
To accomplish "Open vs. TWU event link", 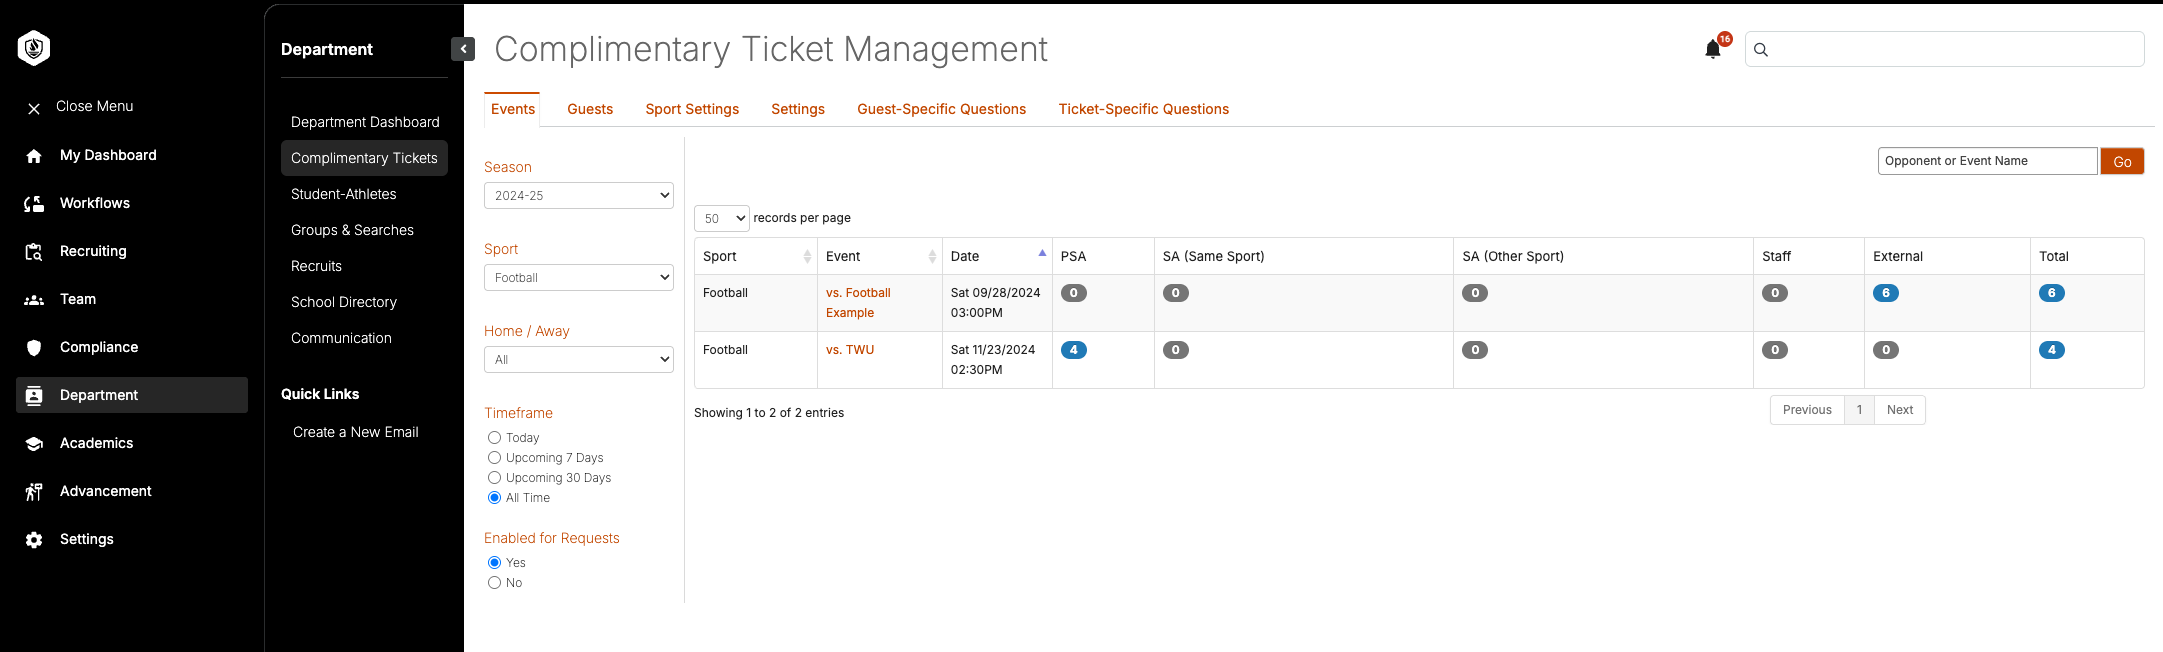I will click(850, 350).
